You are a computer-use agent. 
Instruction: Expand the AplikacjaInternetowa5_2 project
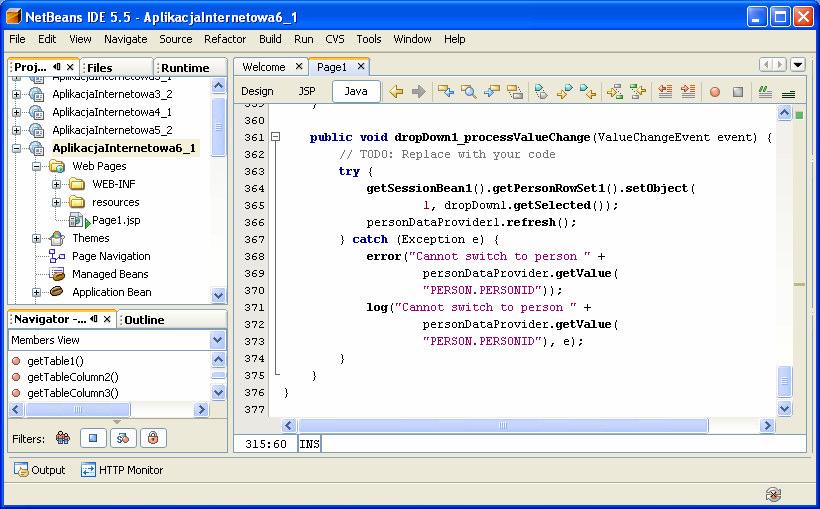point(17,130)
